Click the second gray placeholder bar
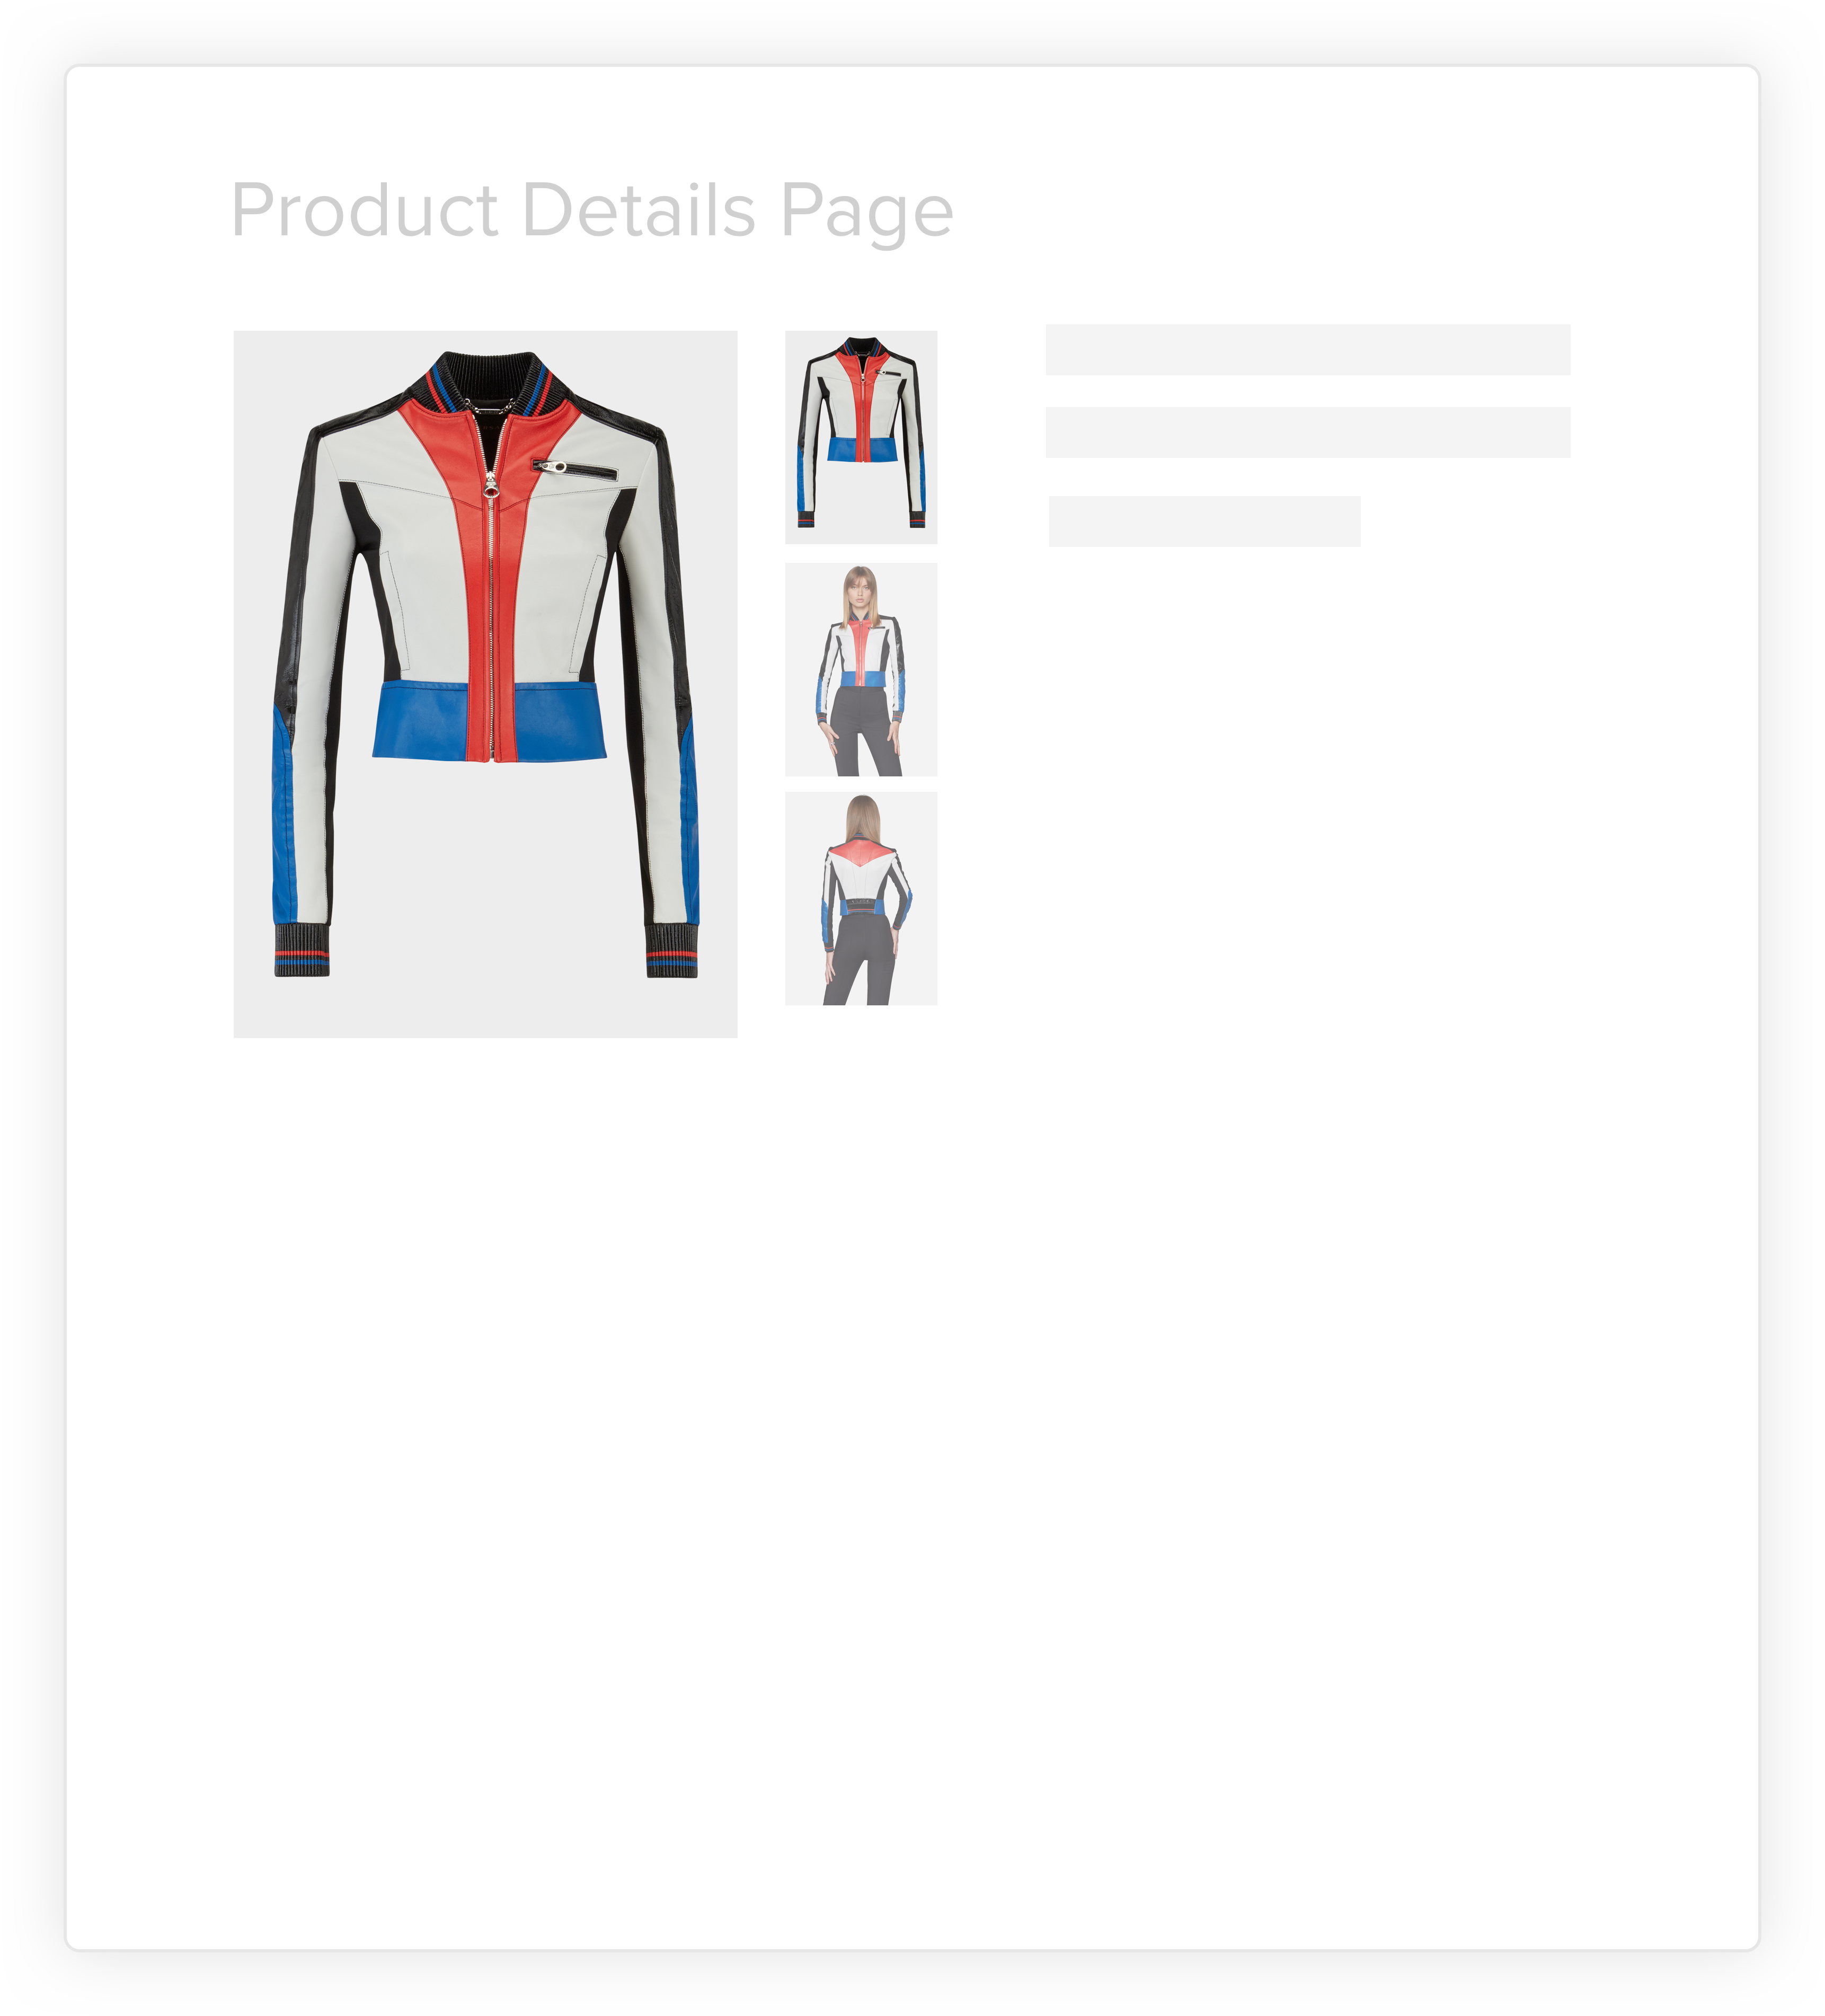Viewport: 1825px width, 2016px height. (1308, 432)
